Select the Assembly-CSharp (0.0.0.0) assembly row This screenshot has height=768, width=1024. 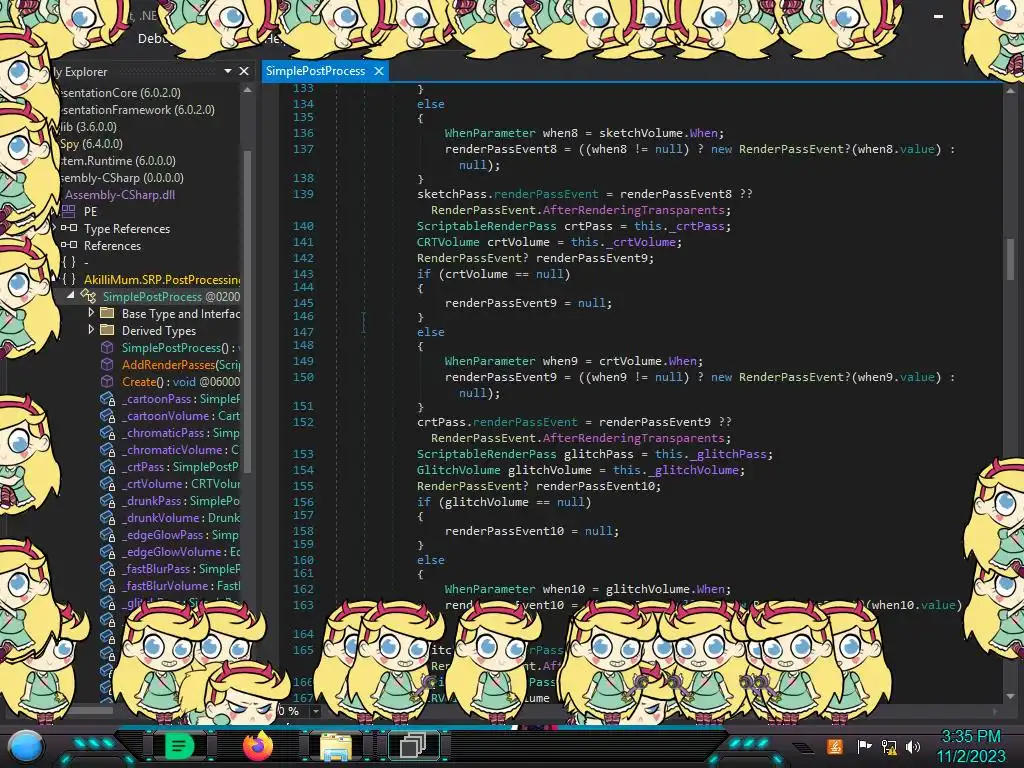121,178
